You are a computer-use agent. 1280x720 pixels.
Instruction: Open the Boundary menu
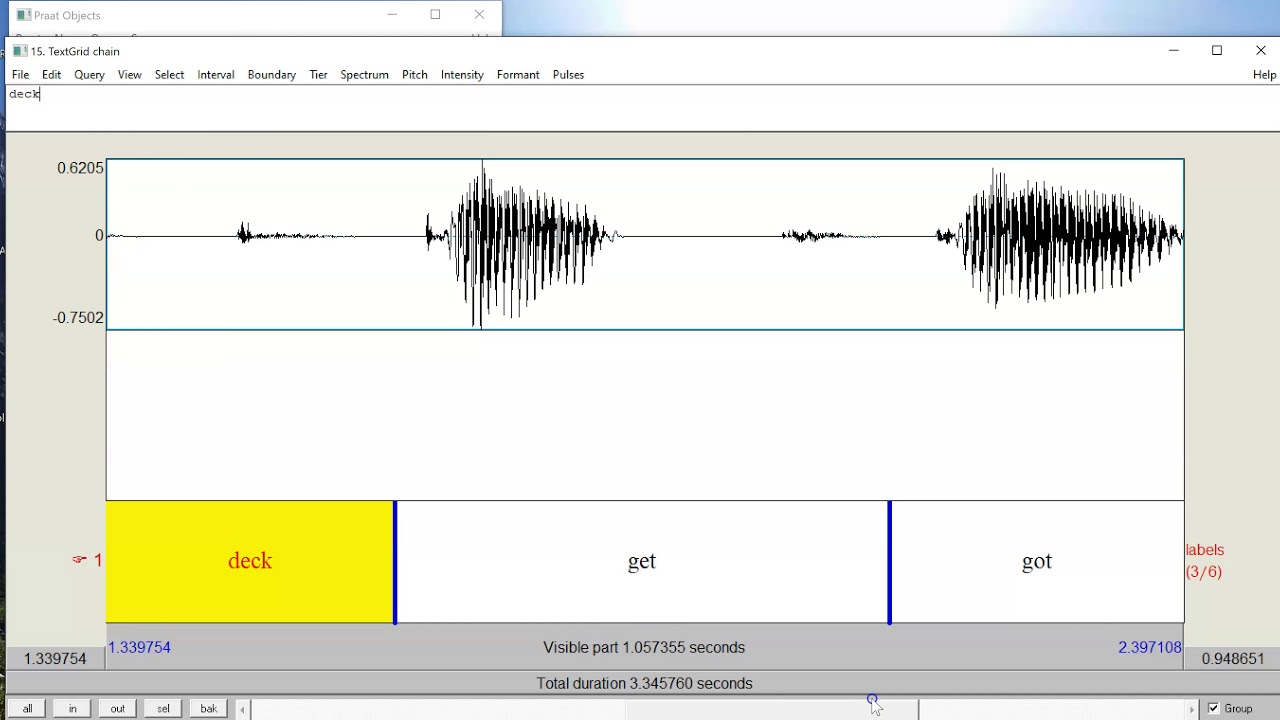point(271,75)
